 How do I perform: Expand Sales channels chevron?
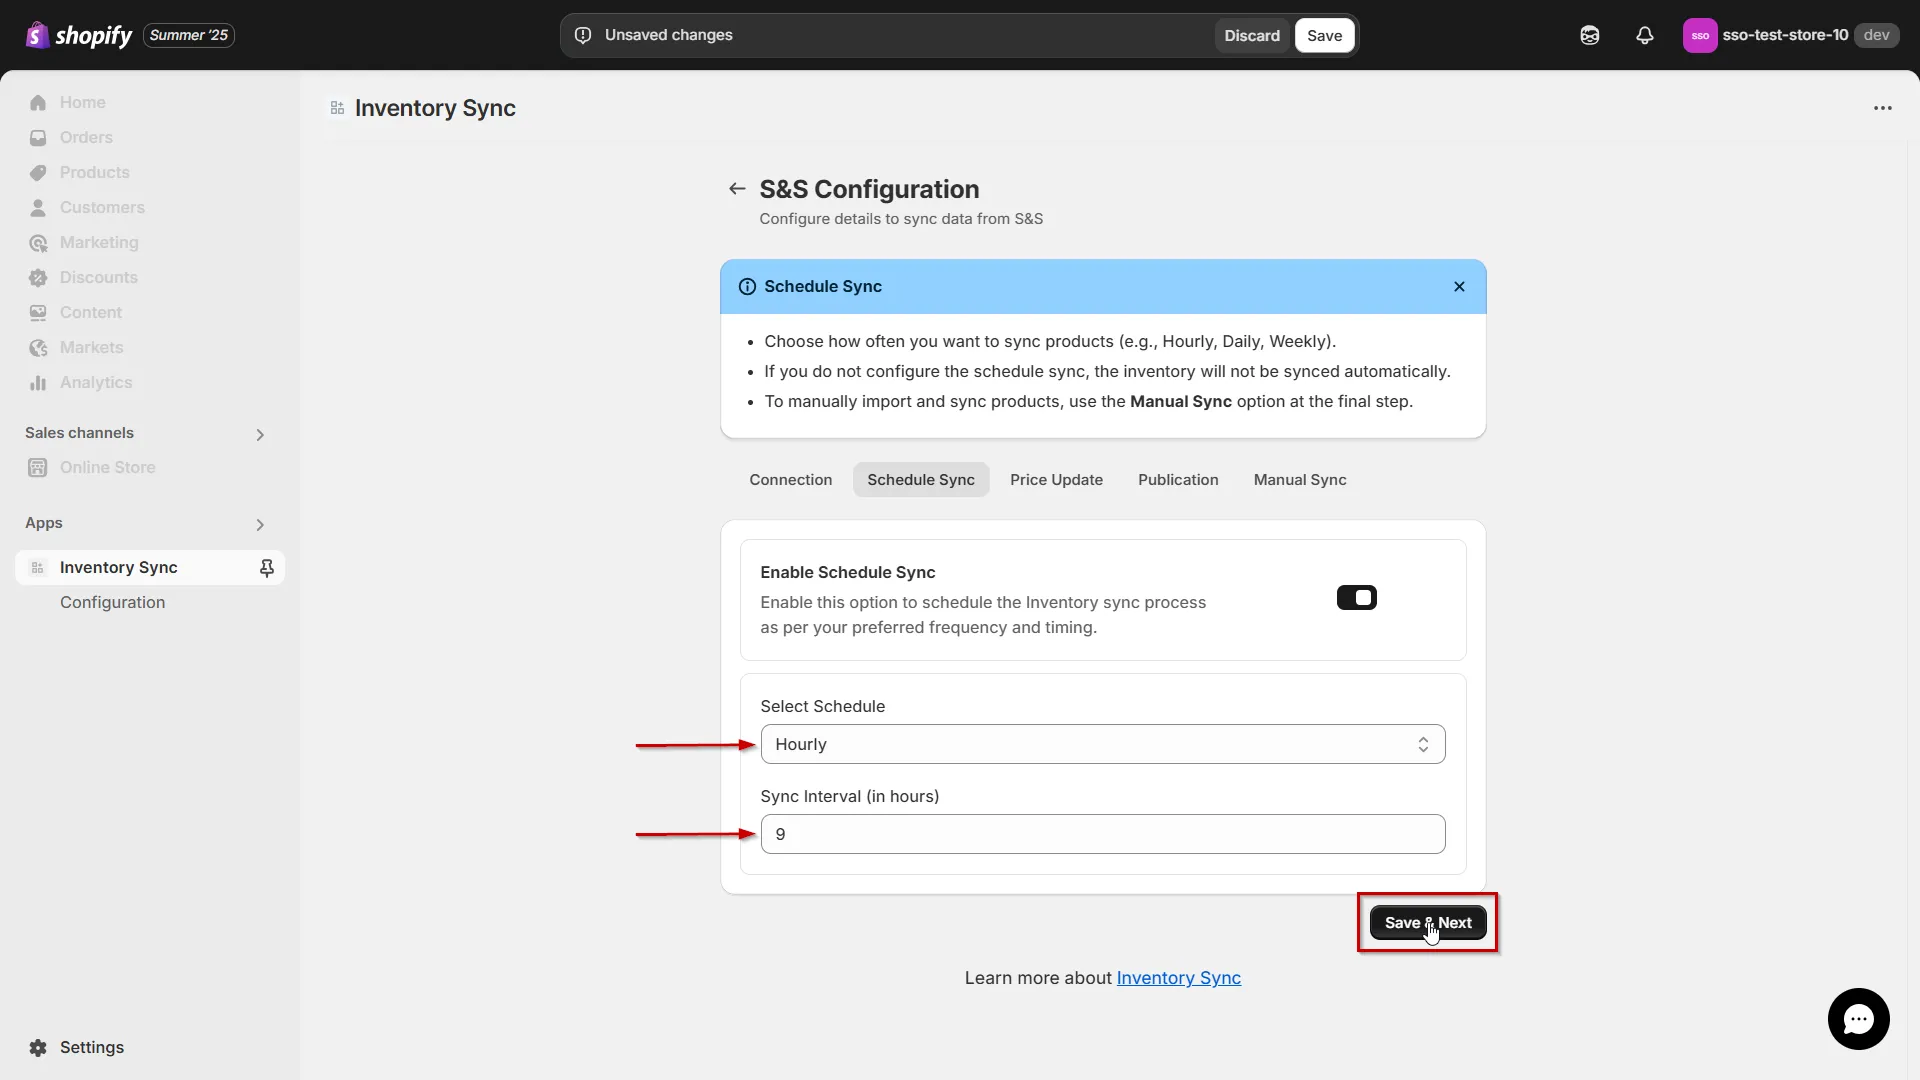(260, 434)
